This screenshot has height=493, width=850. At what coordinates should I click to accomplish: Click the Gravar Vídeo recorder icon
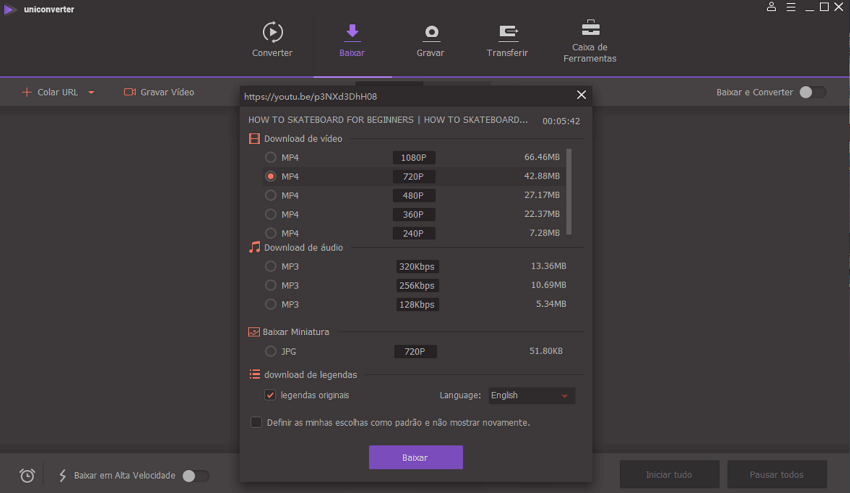(x=130, y=92)
